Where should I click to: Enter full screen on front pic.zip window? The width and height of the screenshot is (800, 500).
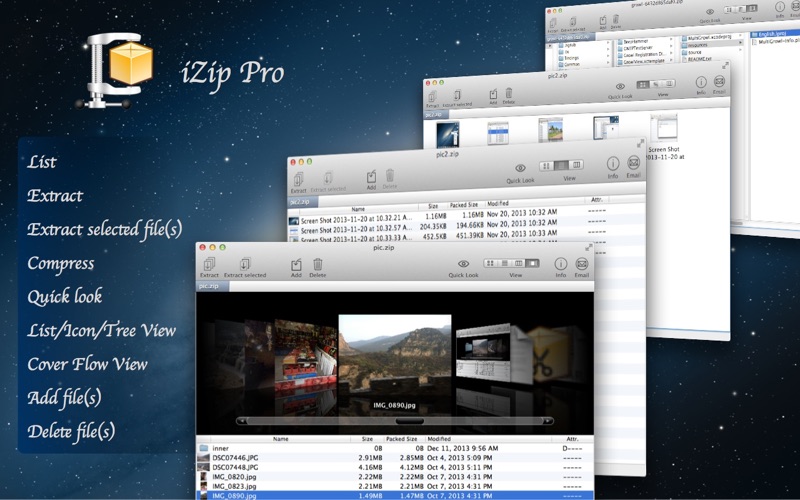589,247
